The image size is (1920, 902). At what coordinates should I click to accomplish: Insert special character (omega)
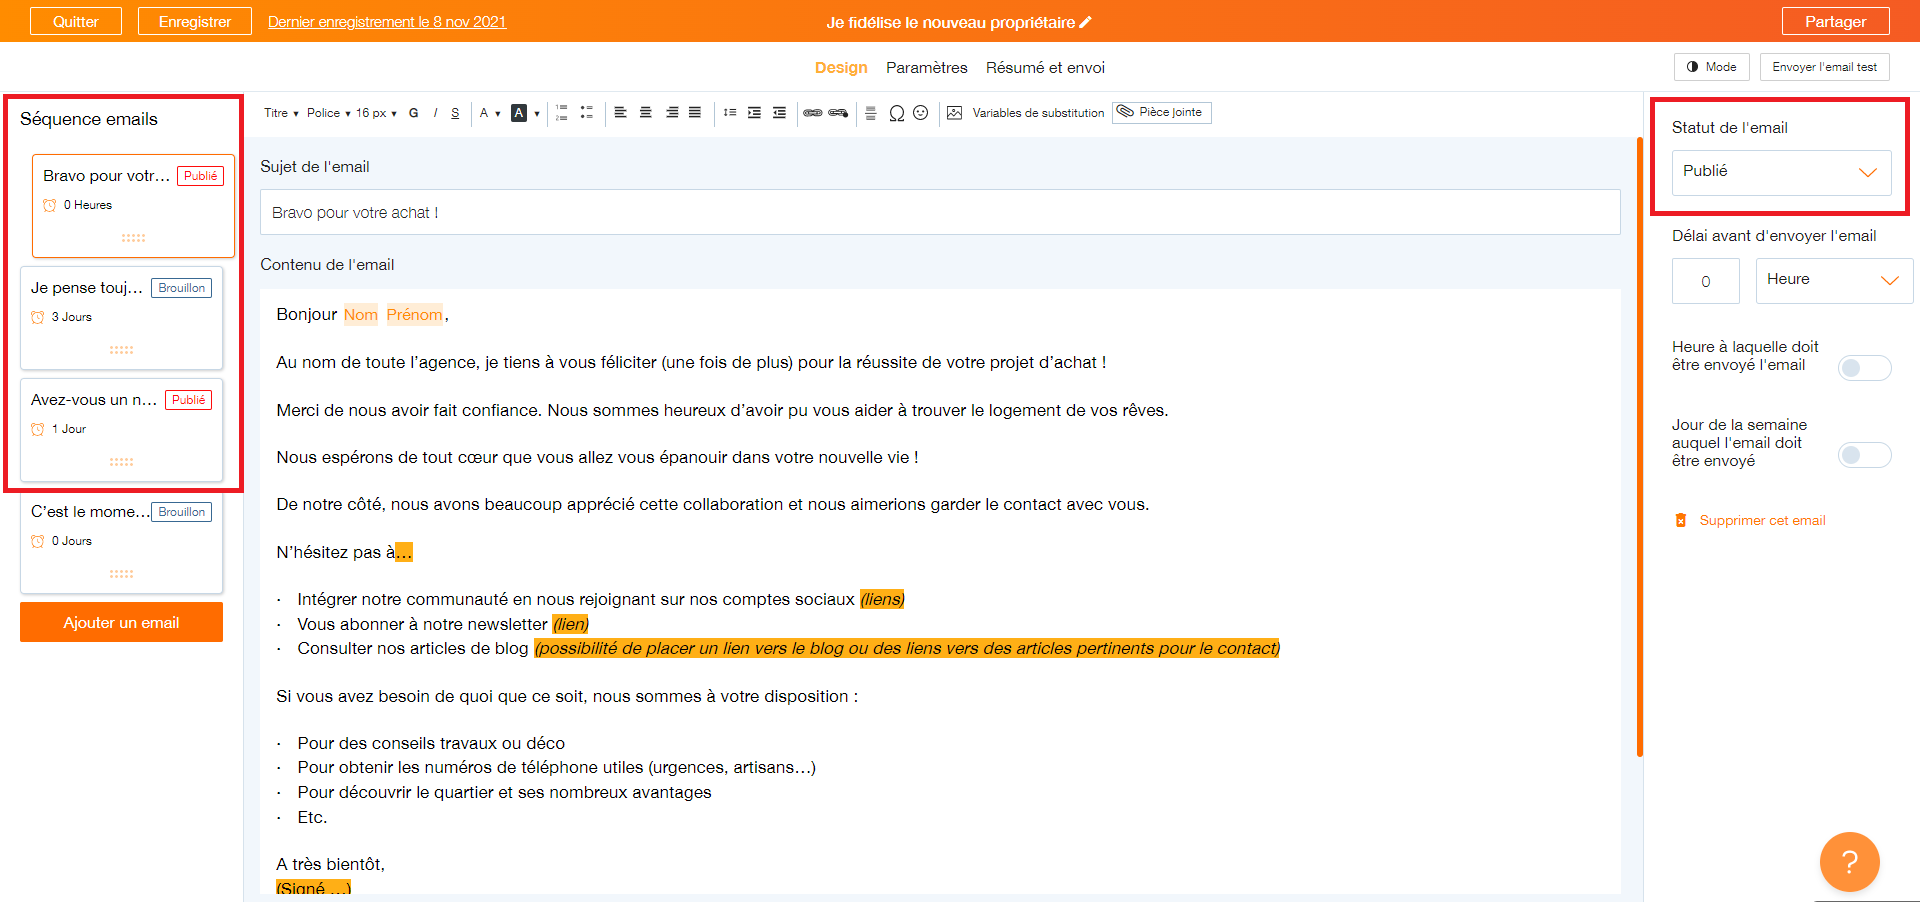(x=897, y=113)
